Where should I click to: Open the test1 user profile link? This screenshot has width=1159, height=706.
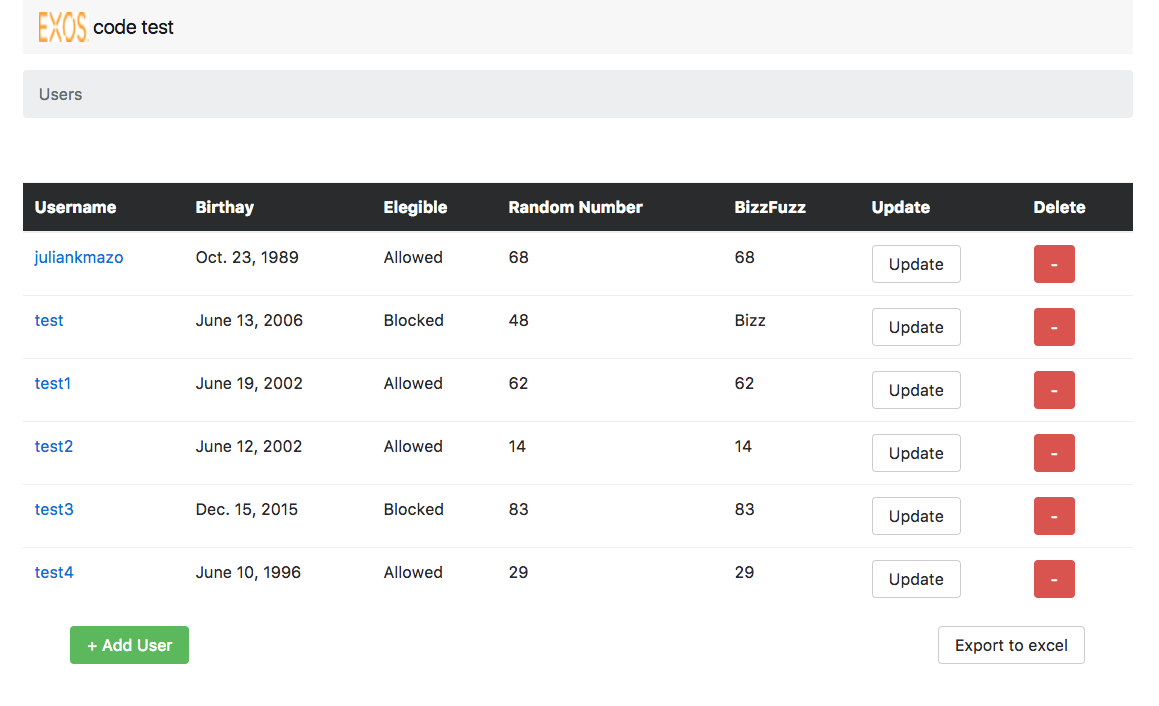coord(53,383)
